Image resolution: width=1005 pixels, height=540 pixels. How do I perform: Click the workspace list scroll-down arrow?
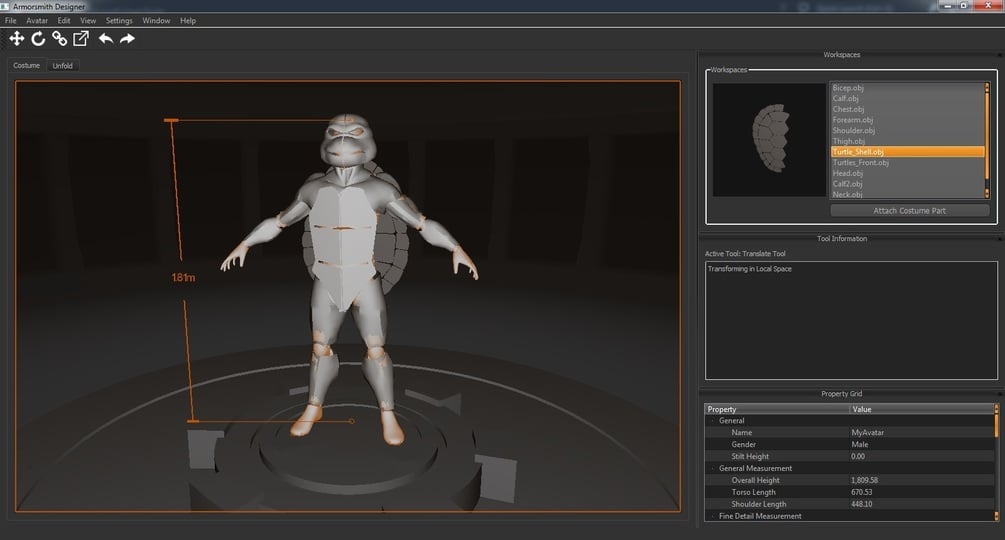(x=987, y=194)
